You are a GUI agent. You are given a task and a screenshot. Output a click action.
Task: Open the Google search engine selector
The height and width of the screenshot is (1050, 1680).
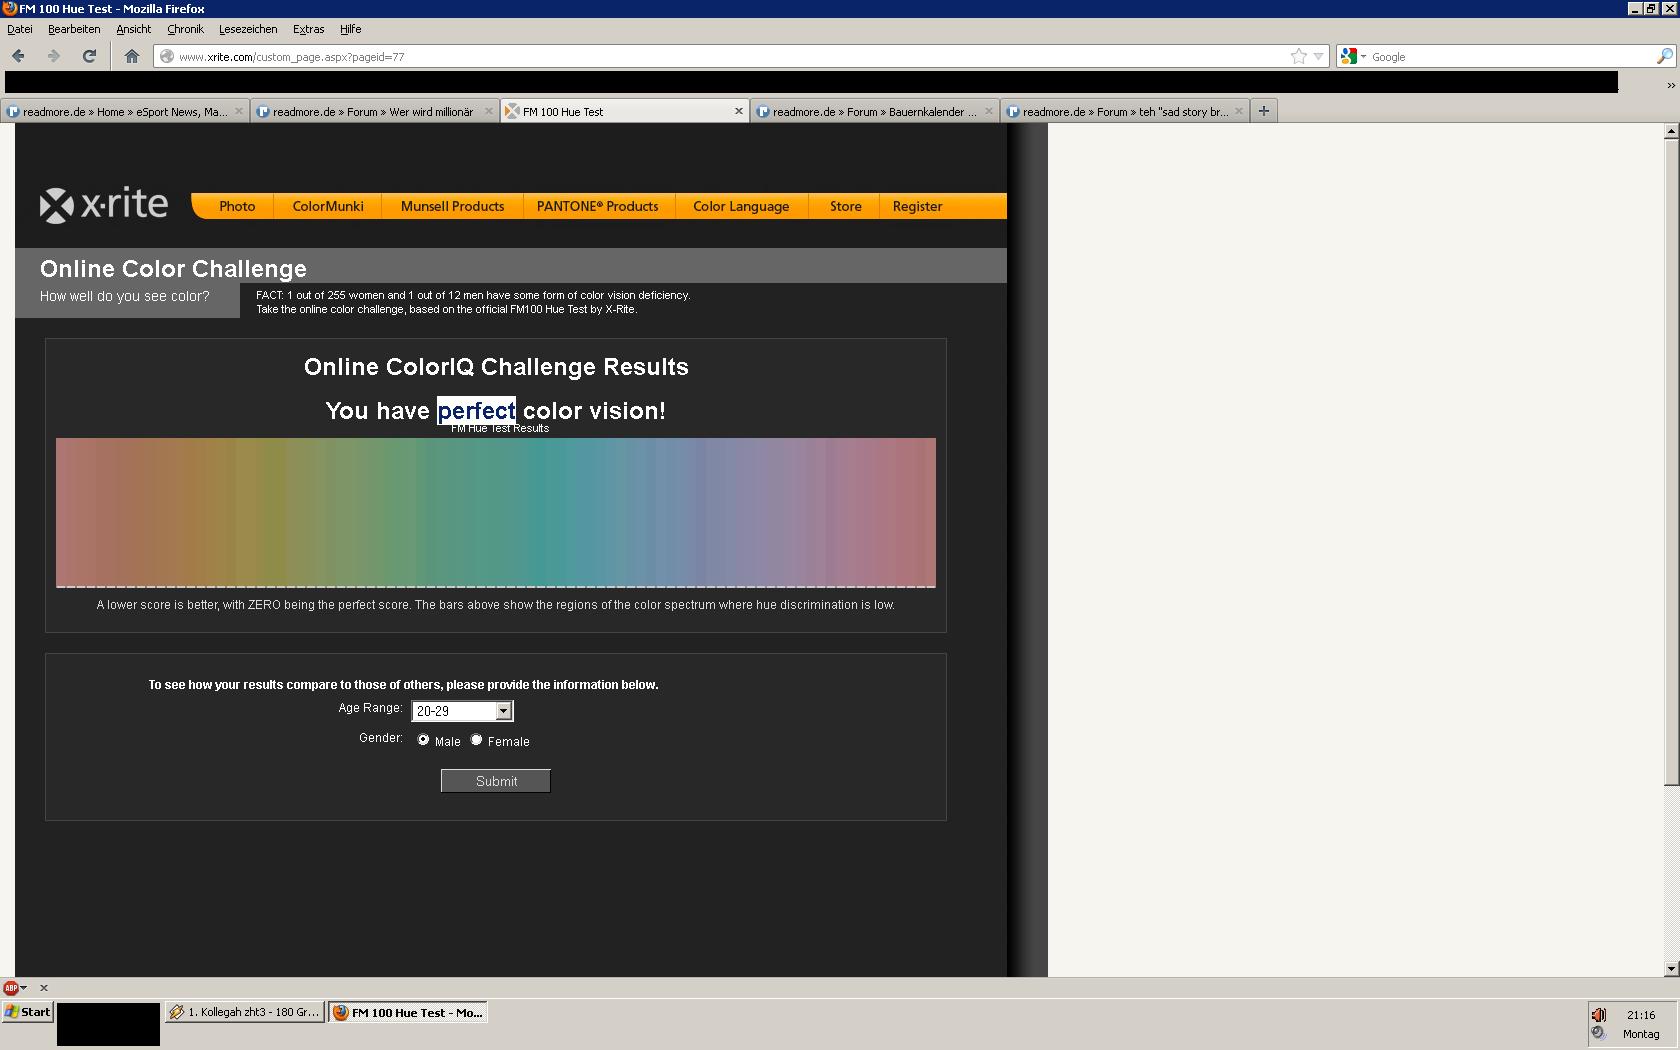[x=1353, y=56]
